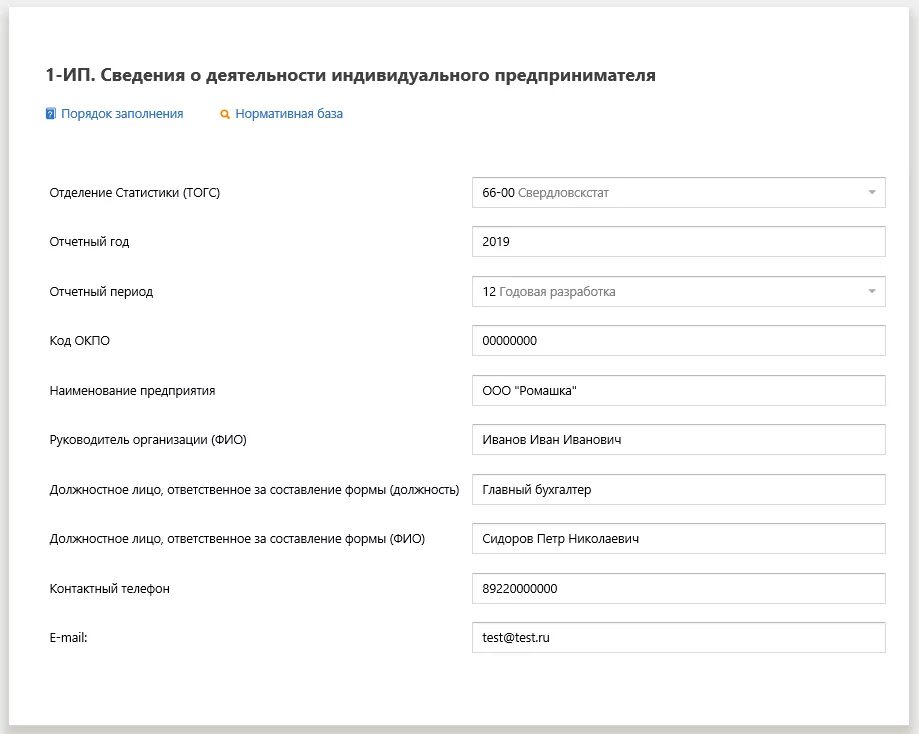The width and height of the screenshot is (919, 734).
Task: Focus the field containing Главный бухгалтер
Action: click(x=679, y=490)
